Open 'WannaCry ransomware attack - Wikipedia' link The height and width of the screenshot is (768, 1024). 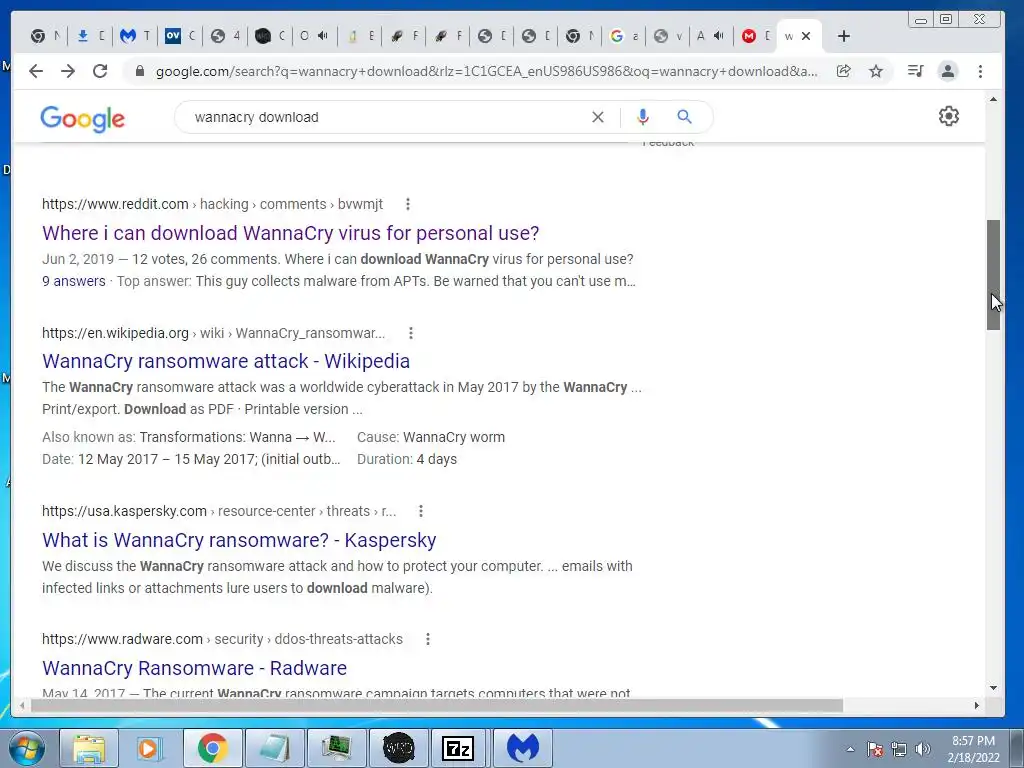[x=226, y=361]
